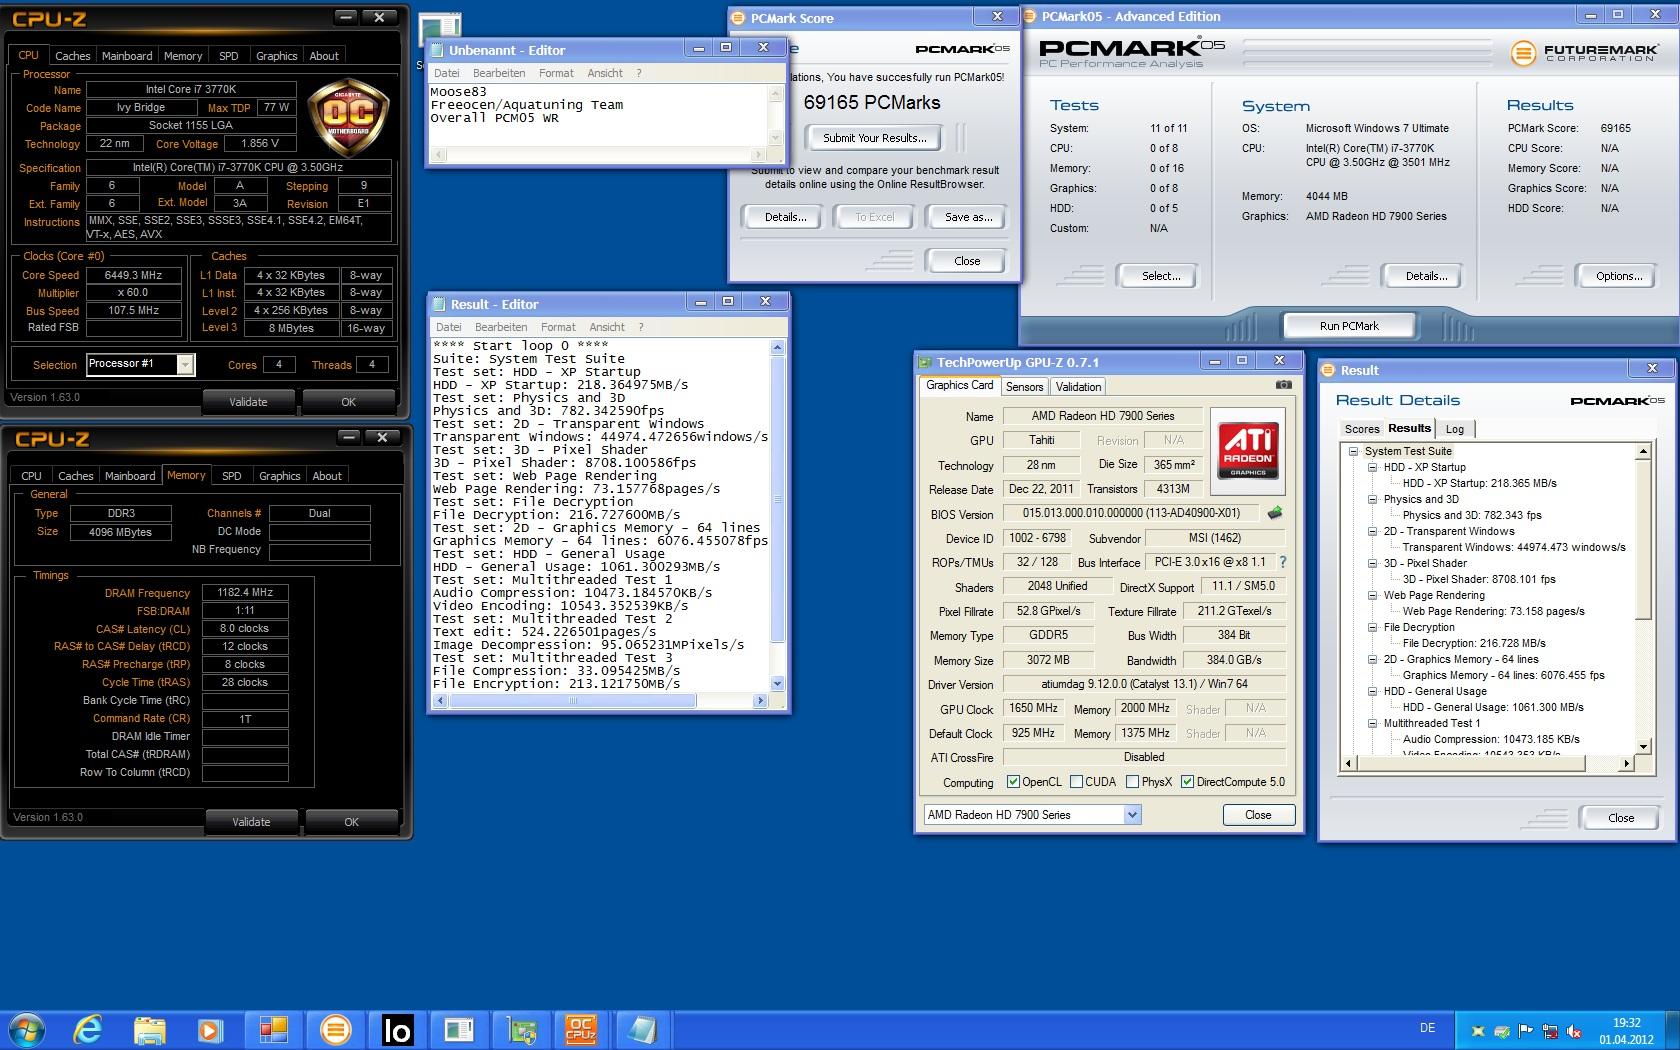Click the 'lo' taskbar icon
1680x1050 pixels.
pos(397,1029)
